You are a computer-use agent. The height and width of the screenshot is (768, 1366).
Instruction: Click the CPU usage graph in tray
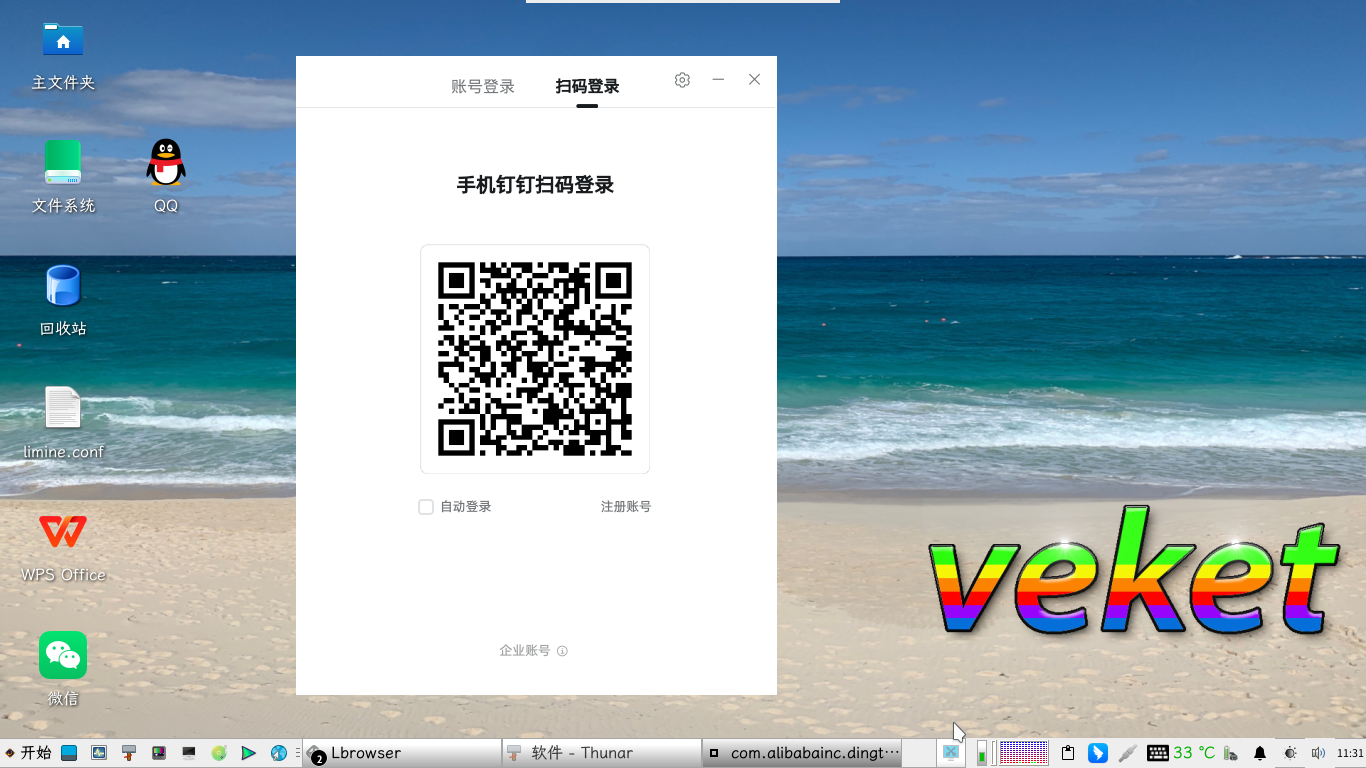coord(1023,753)
